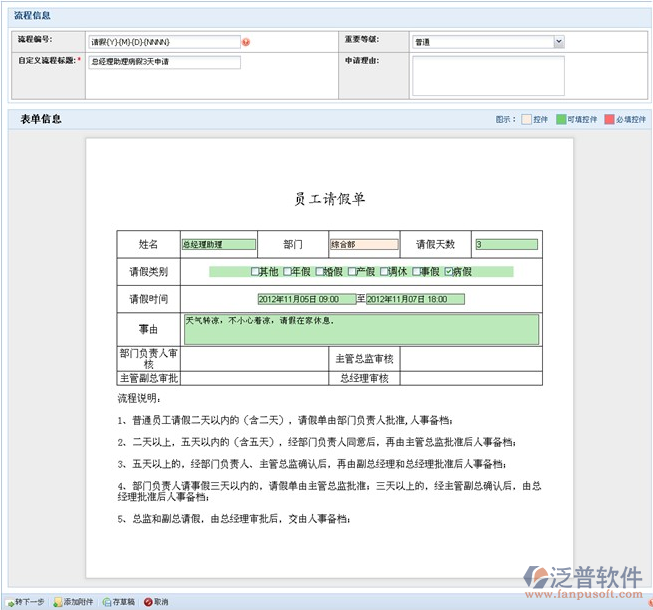The height and width of the screenshot is (610, 653).
Task: Click the 流程编号 input field
Action: pyautogui.click(x=164, y=42)
